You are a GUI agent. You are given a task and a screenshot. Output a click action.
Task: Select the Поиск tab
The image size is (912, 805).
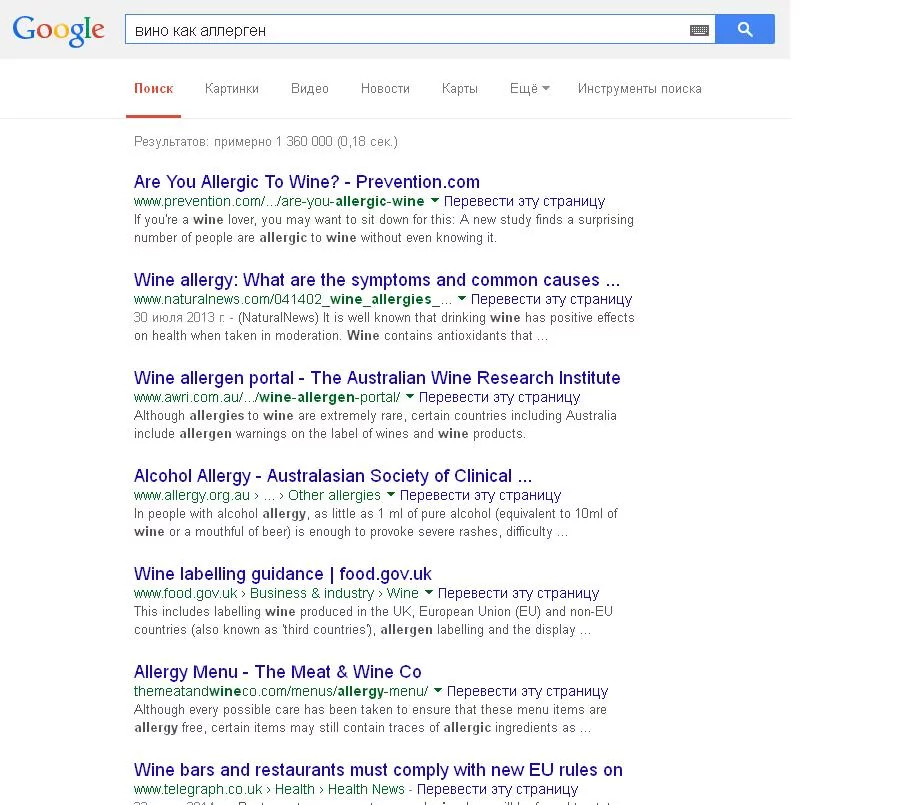tap(154, 88)
